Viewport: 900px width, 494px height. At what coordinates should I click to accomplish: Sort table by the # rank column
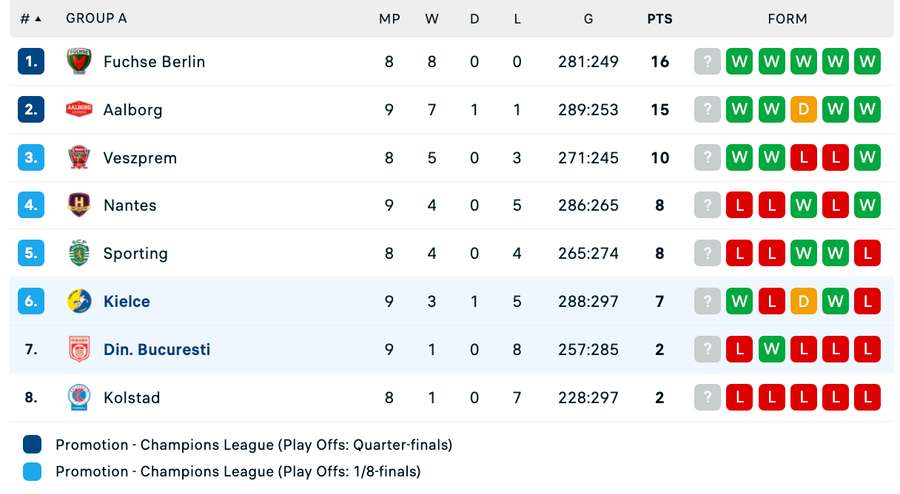[x=30, y=18]
